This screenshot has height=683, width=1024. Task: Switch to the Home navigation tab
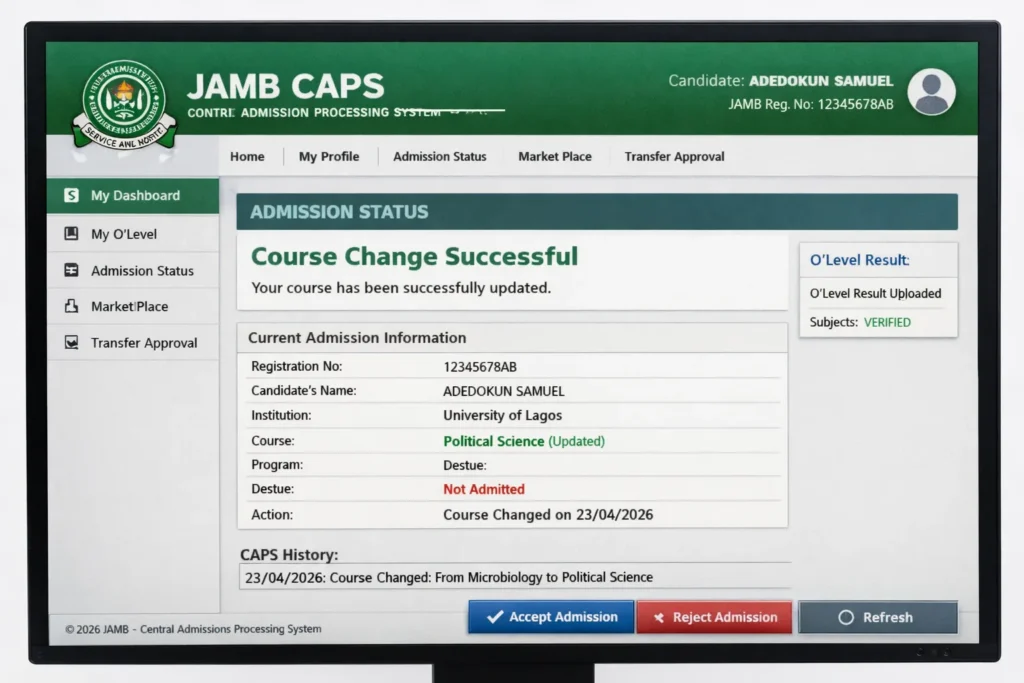tap(247, 156)
